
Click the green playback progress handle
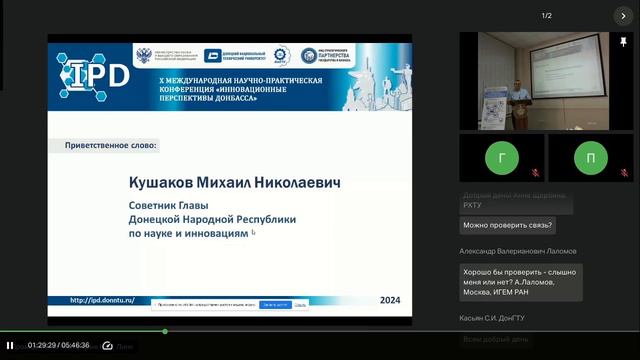[165, 331]
